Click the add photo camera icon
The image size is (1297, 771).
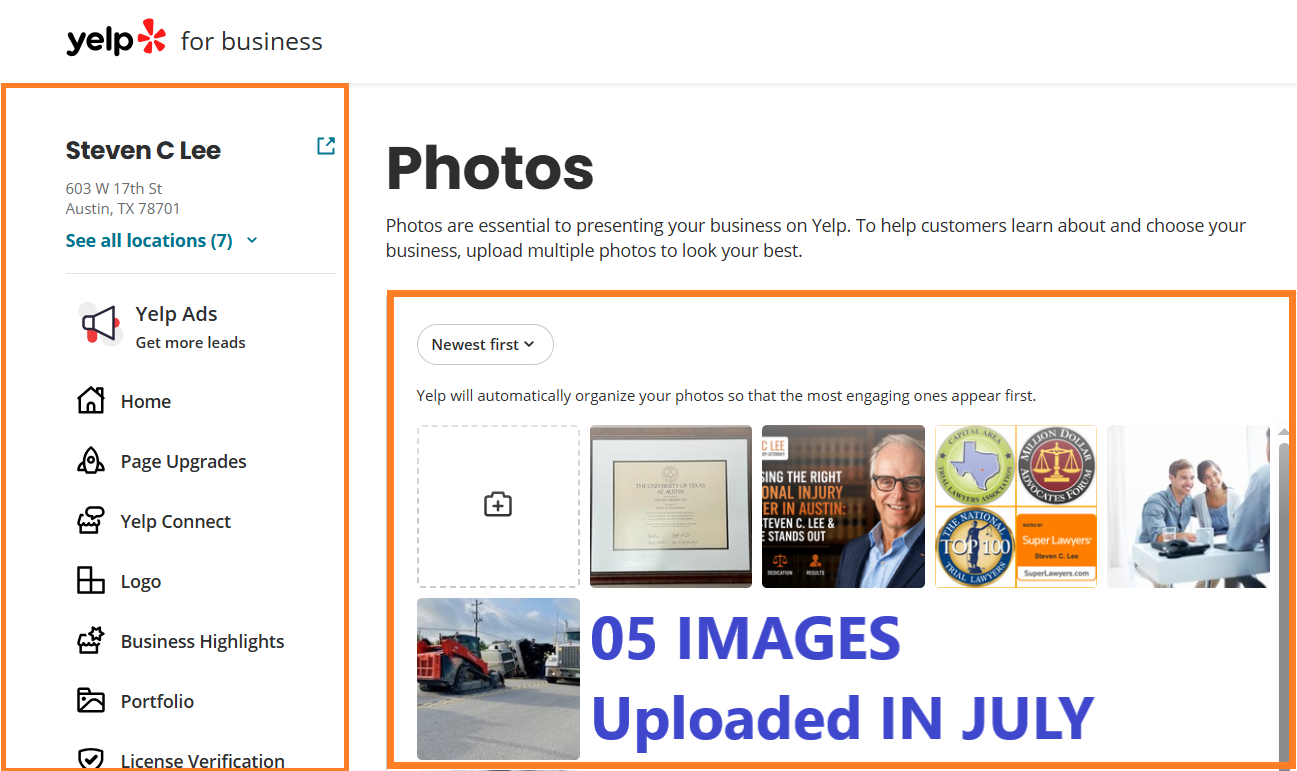[x=498, y=505]
